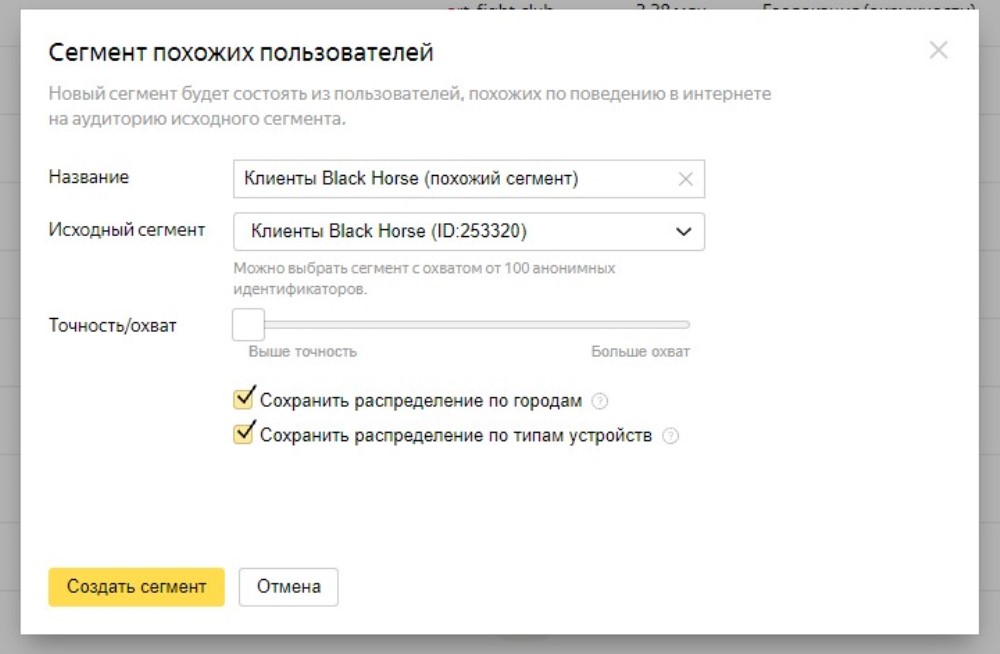Click the Выше точность slider label
This screenshot has width=1000, height=654.
[x=302, y=352]
